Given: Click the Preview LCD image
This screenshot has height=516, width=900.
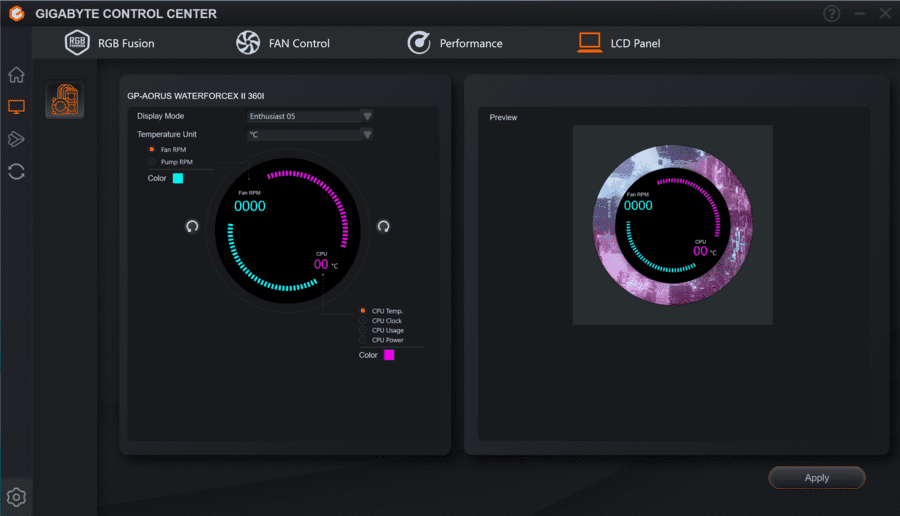Looking at the screenshot, I should coord(672,225).
